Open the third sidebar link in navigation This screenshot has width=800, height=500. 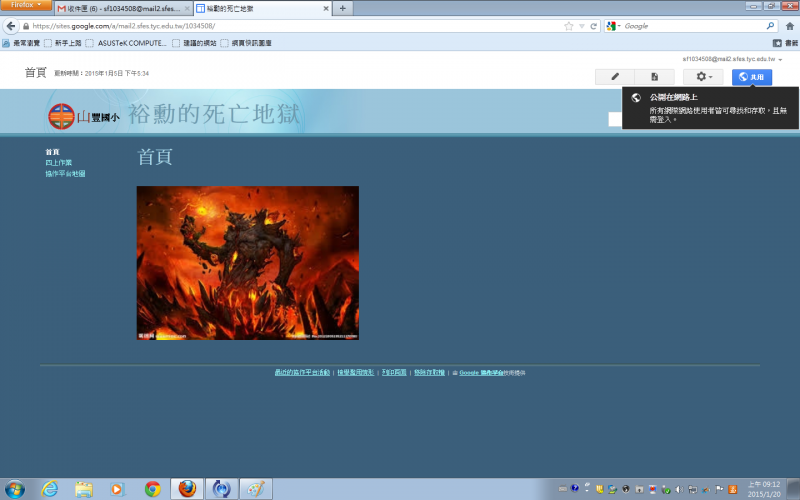65,173
